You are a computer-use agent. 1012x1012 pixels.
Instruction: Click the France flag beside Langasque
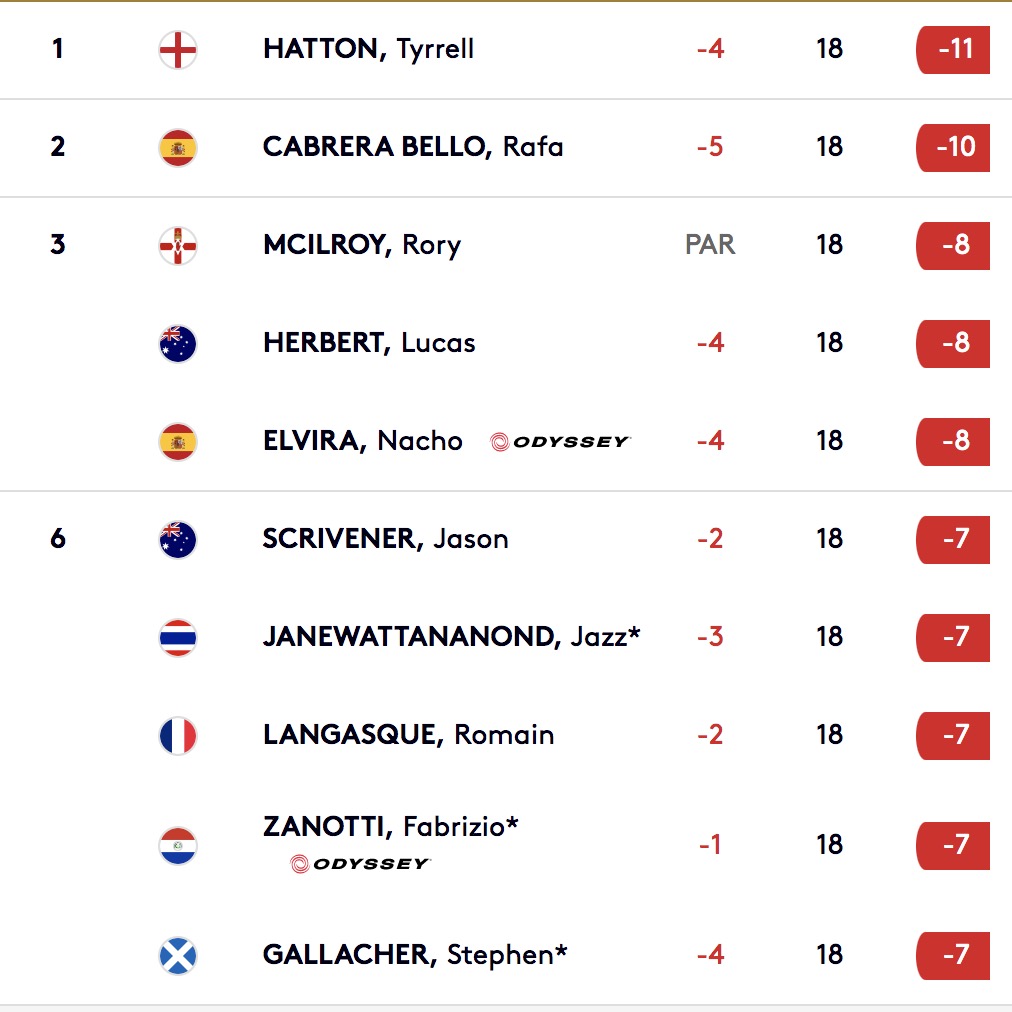pos(177,736)
